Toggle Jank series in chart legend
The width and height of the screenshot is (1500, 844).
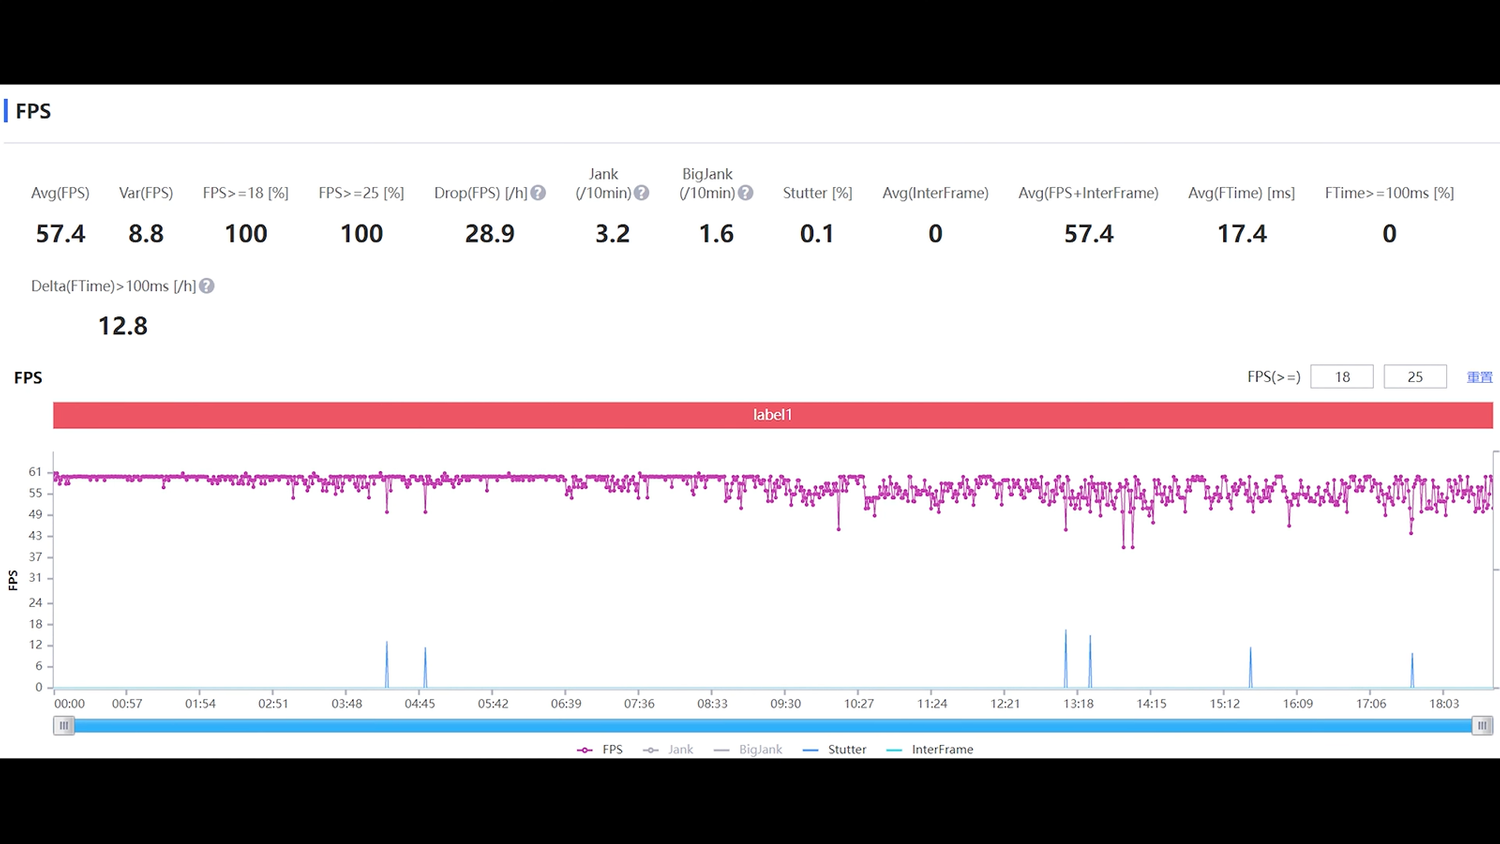[668, 749]
